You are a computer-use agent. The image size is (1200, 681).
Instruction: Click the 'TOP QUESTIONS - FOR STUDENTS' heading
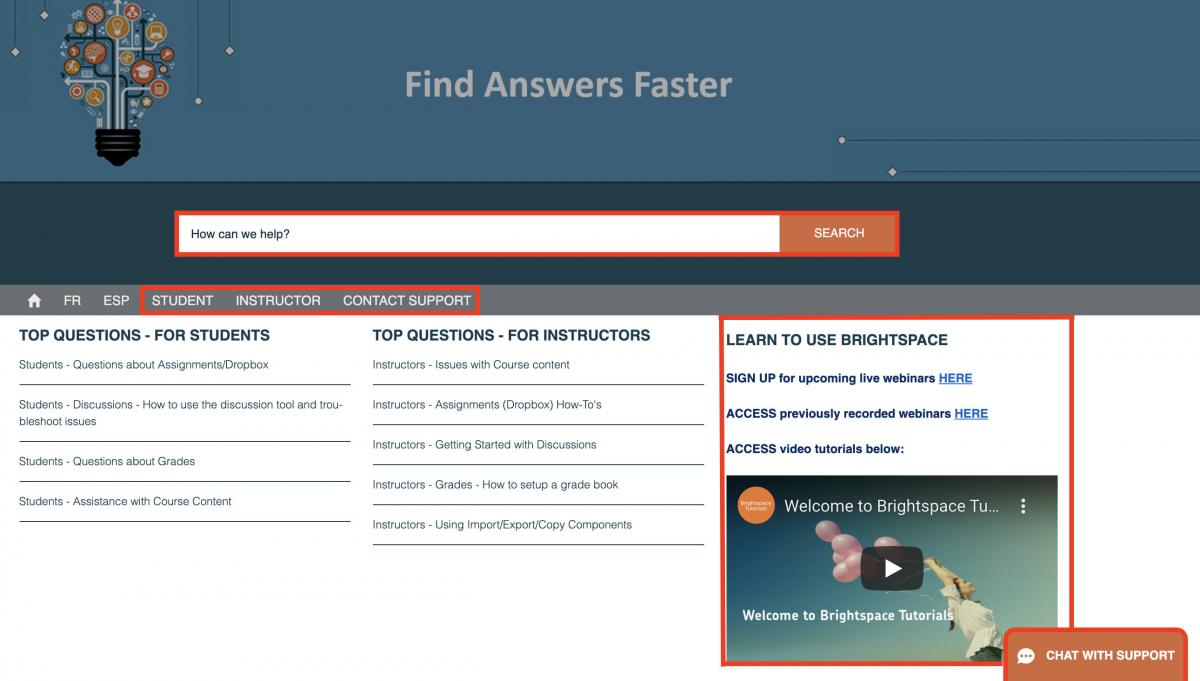pyautogui.click(x=144, y=335)
